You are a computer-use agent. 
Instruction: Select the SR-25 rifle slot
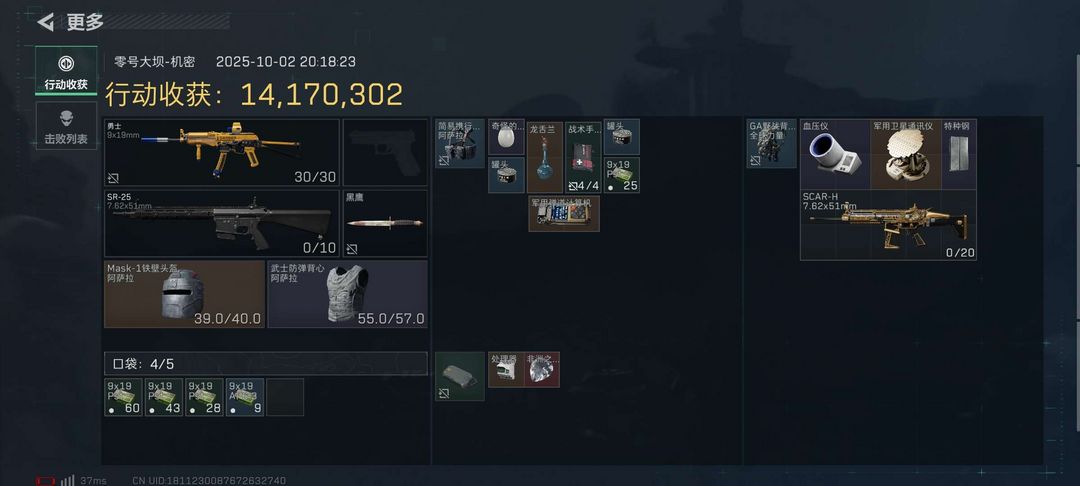pos(222,223)
